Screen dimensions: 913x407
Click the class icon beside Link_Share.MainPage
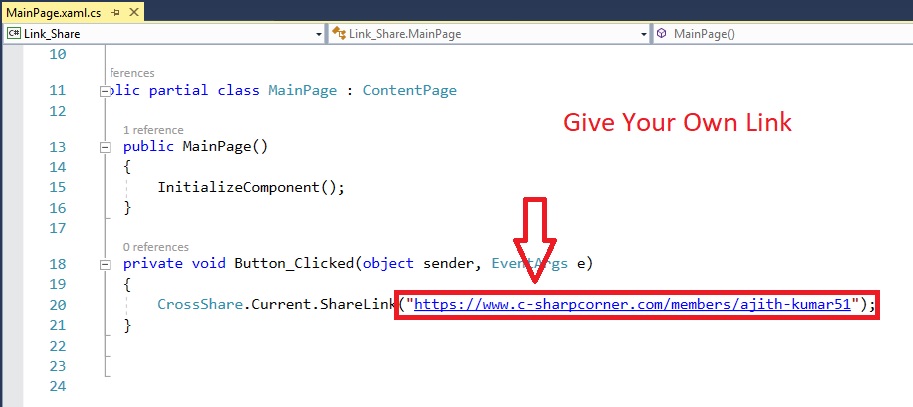pos(339,34)
